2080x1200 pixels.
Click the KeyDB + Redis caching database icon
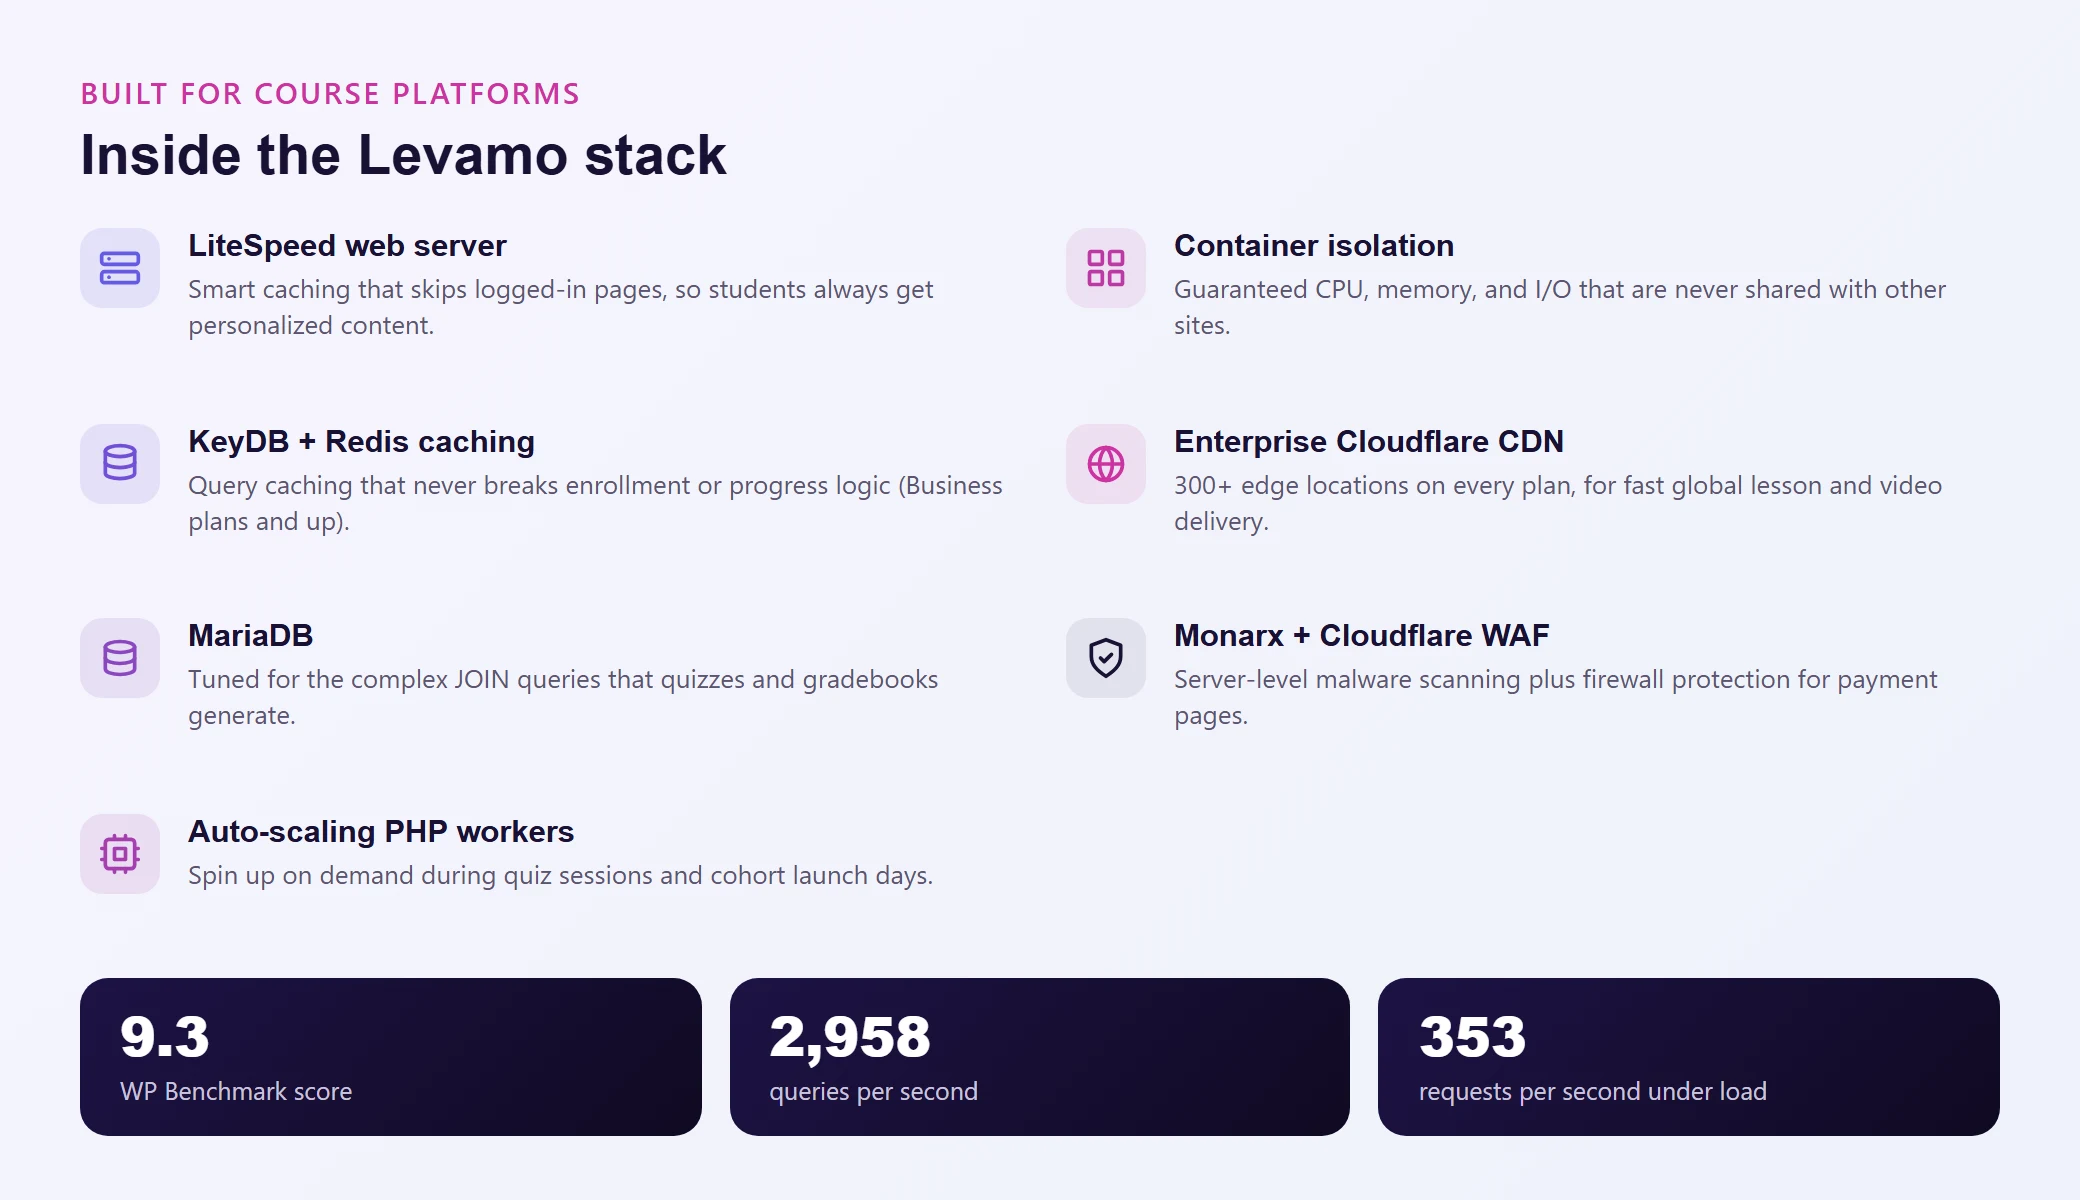120,463
